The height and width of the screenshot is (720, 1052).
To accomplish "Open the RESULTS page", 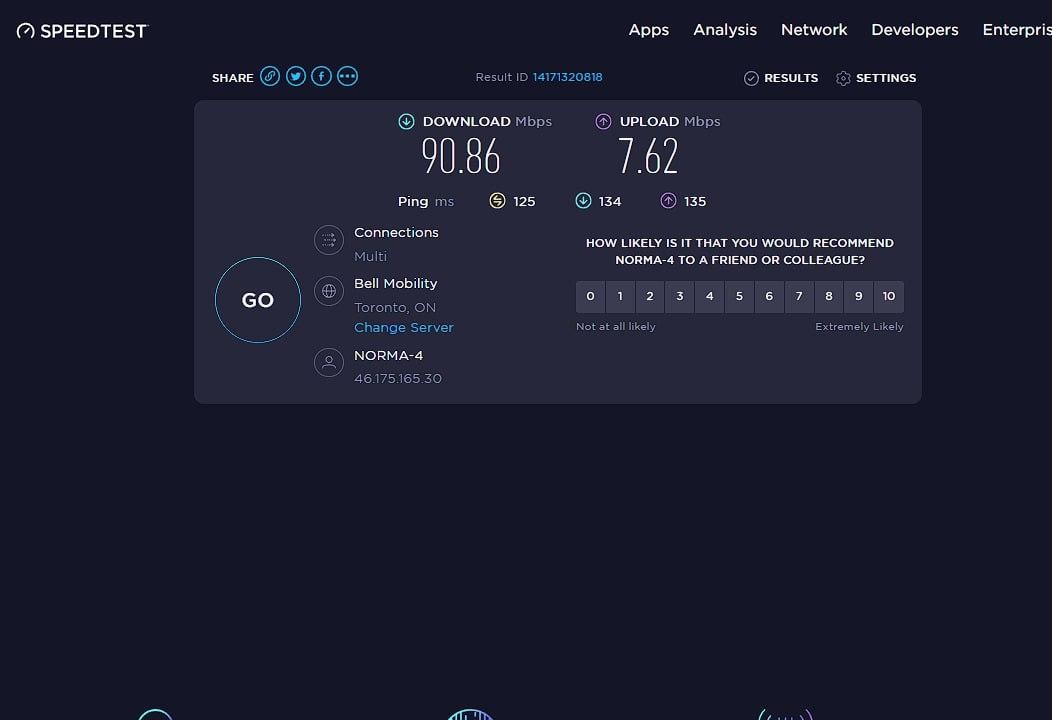I will tap(791, 78).
